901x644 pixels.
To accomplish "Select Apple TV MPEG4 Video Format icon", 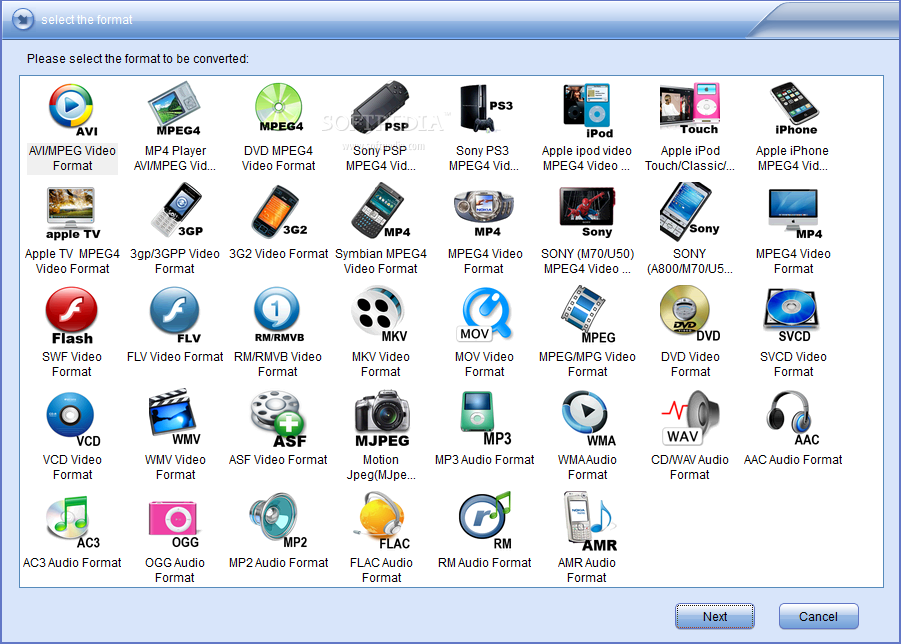I will 72,214.
